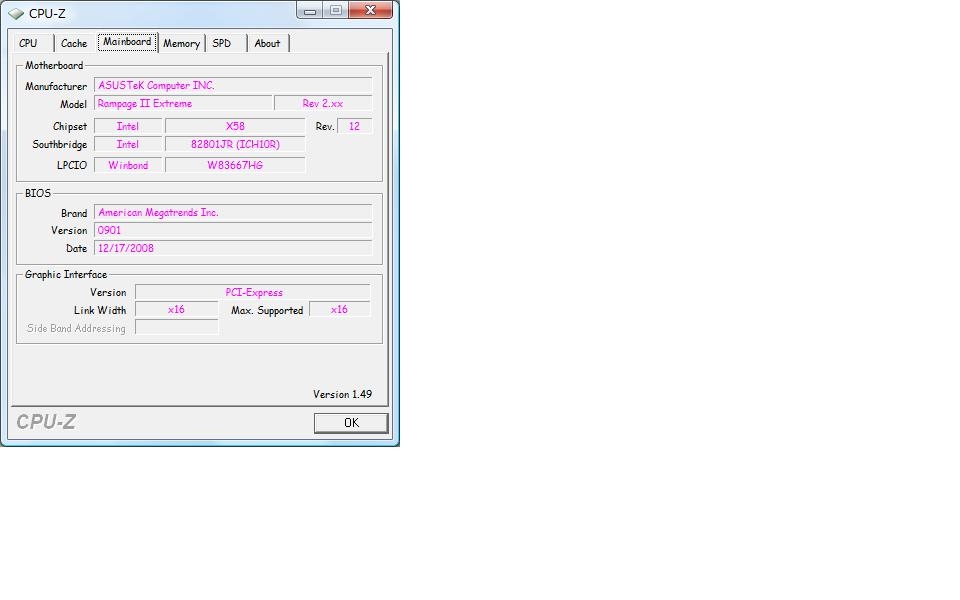Open the Cache tab
This screenshot has width=960, height=600.
click(x=74, y=43)
